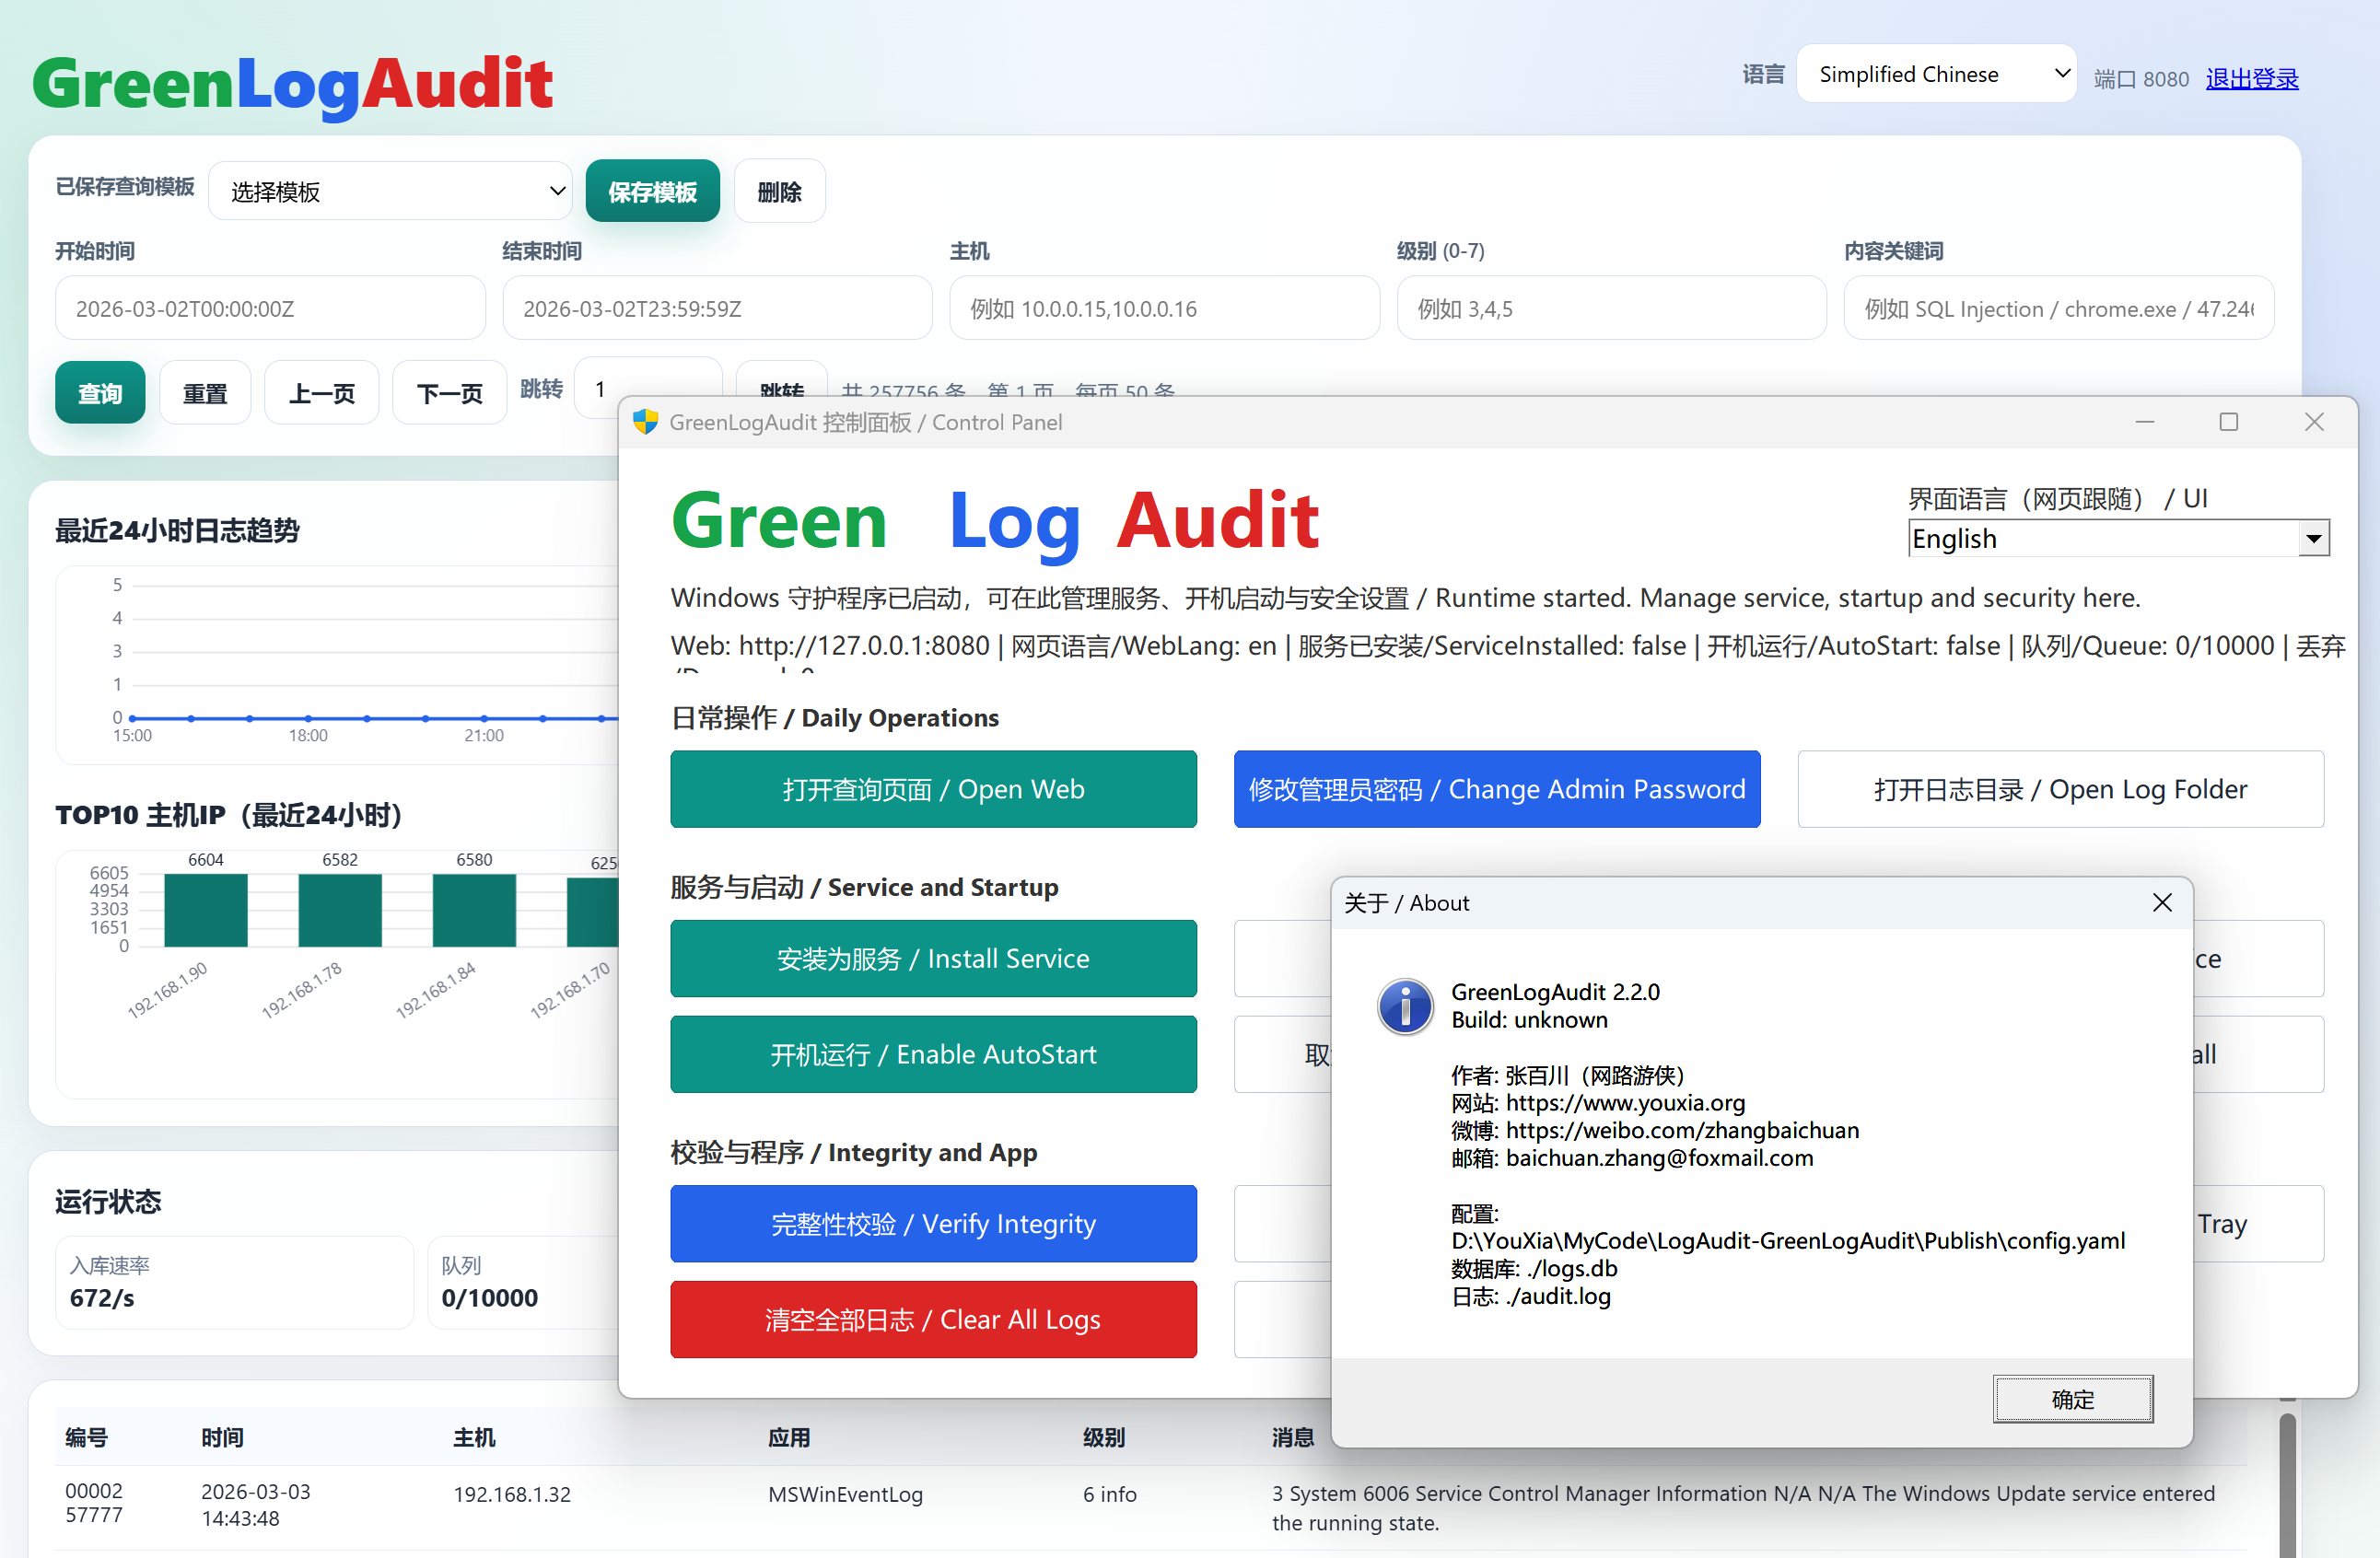Image resolution: width=2380 pixels, height=1558 pixels.
Task: Click Install Service button
Action: [933, 958]
